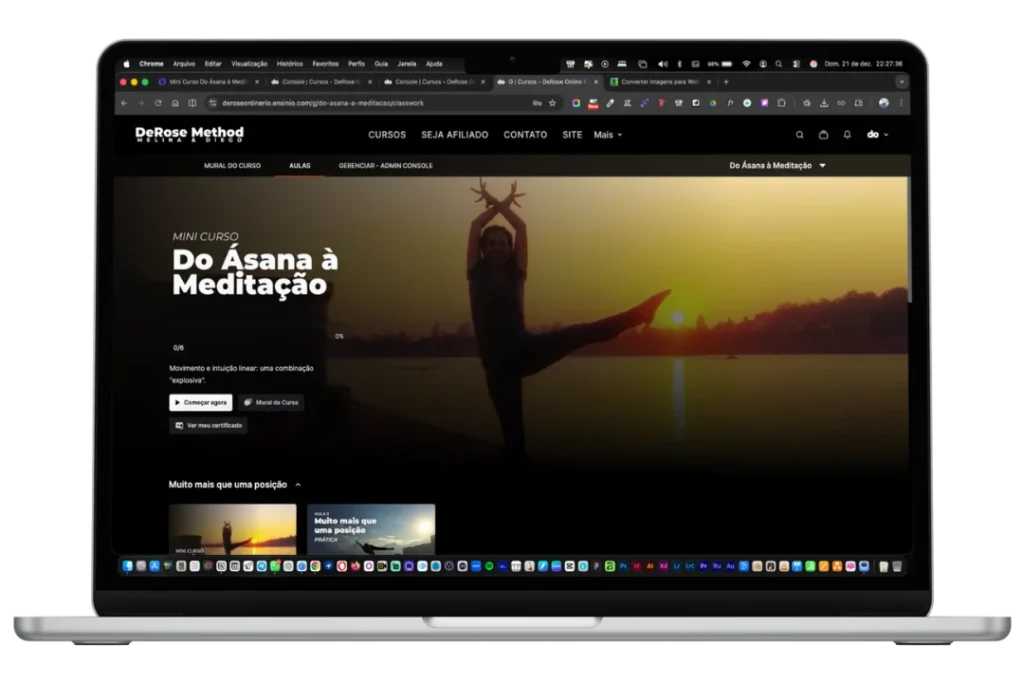Open the Arquivo menu
Image resolution: width=1024 pixels, height=683 pixels.
184,64
